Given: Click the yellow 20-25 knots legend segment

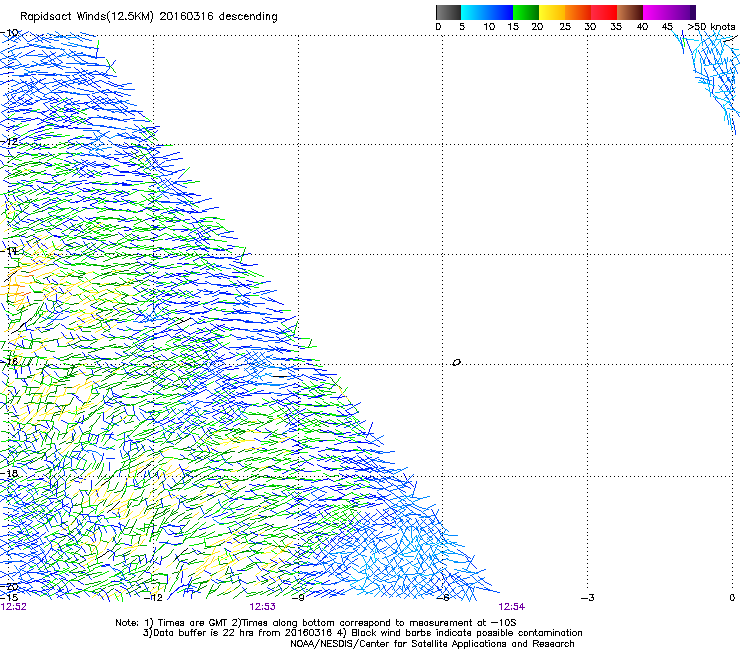Looking at the screenshot, I should (x=552, y=12).
